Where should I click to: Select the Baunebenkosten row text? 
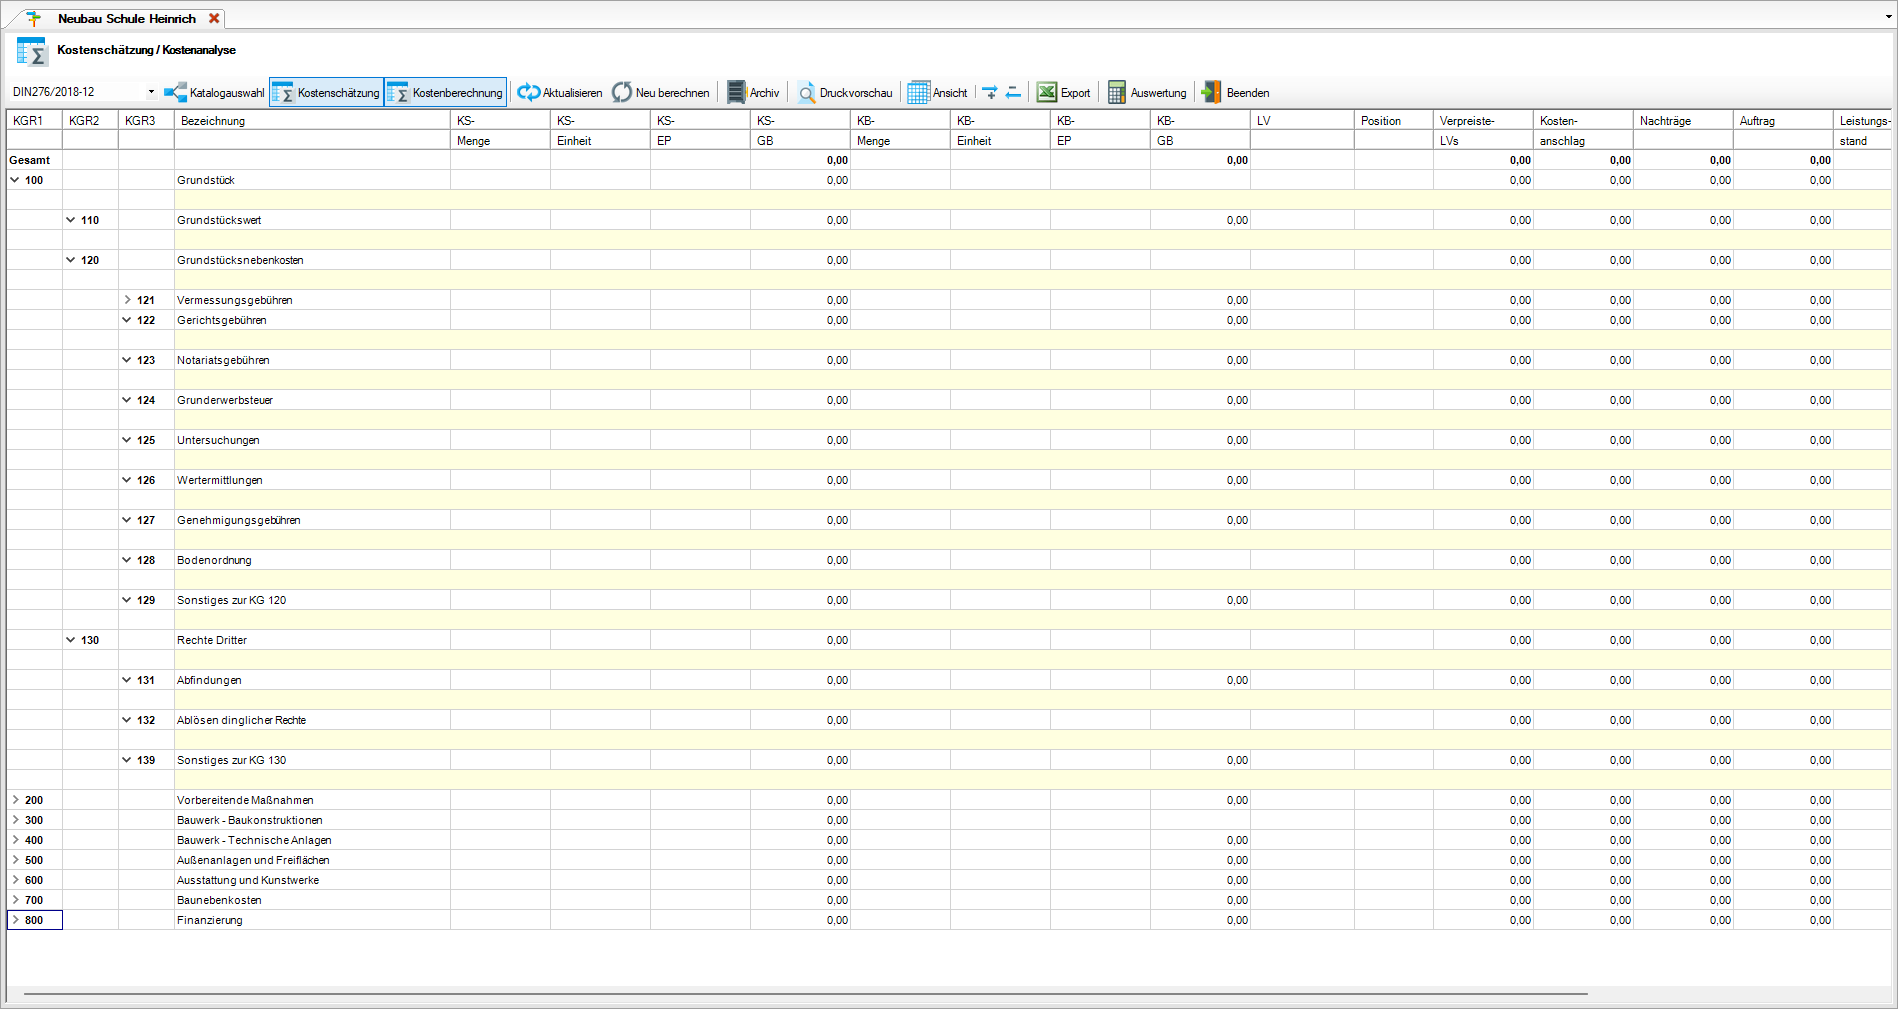[x=219, y=900]
